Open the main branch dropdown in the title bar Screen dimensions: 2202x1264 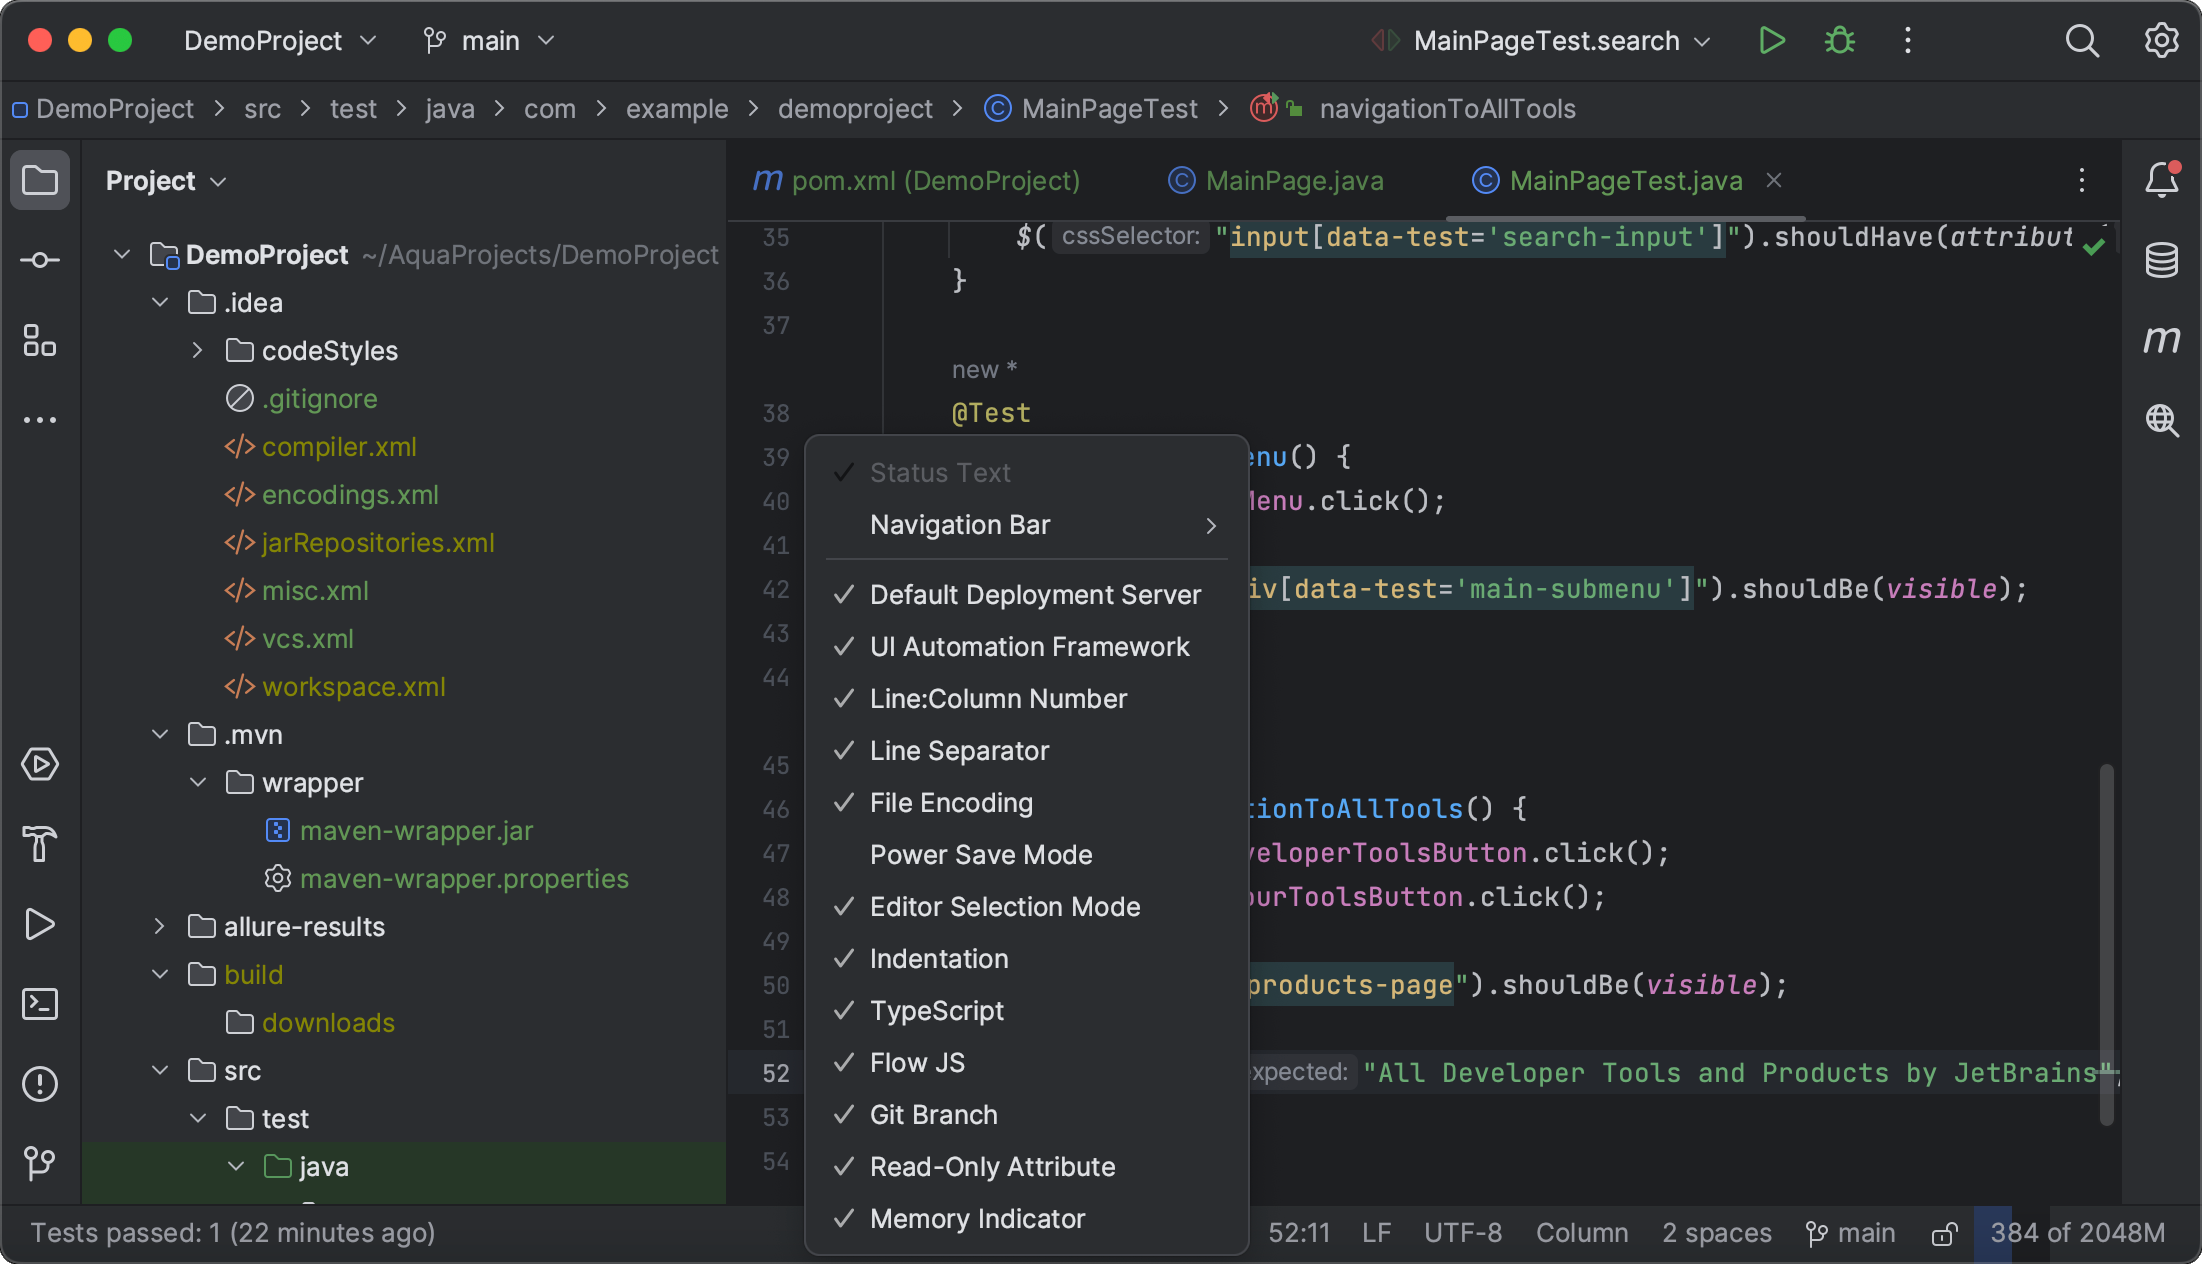(489, 41)
